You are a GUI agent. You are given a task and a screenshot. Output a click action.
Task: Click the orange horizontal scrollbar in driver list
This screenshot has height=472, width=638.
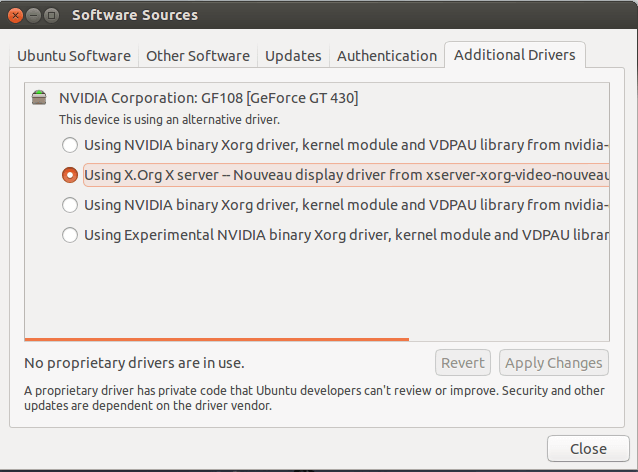(216, 339)
